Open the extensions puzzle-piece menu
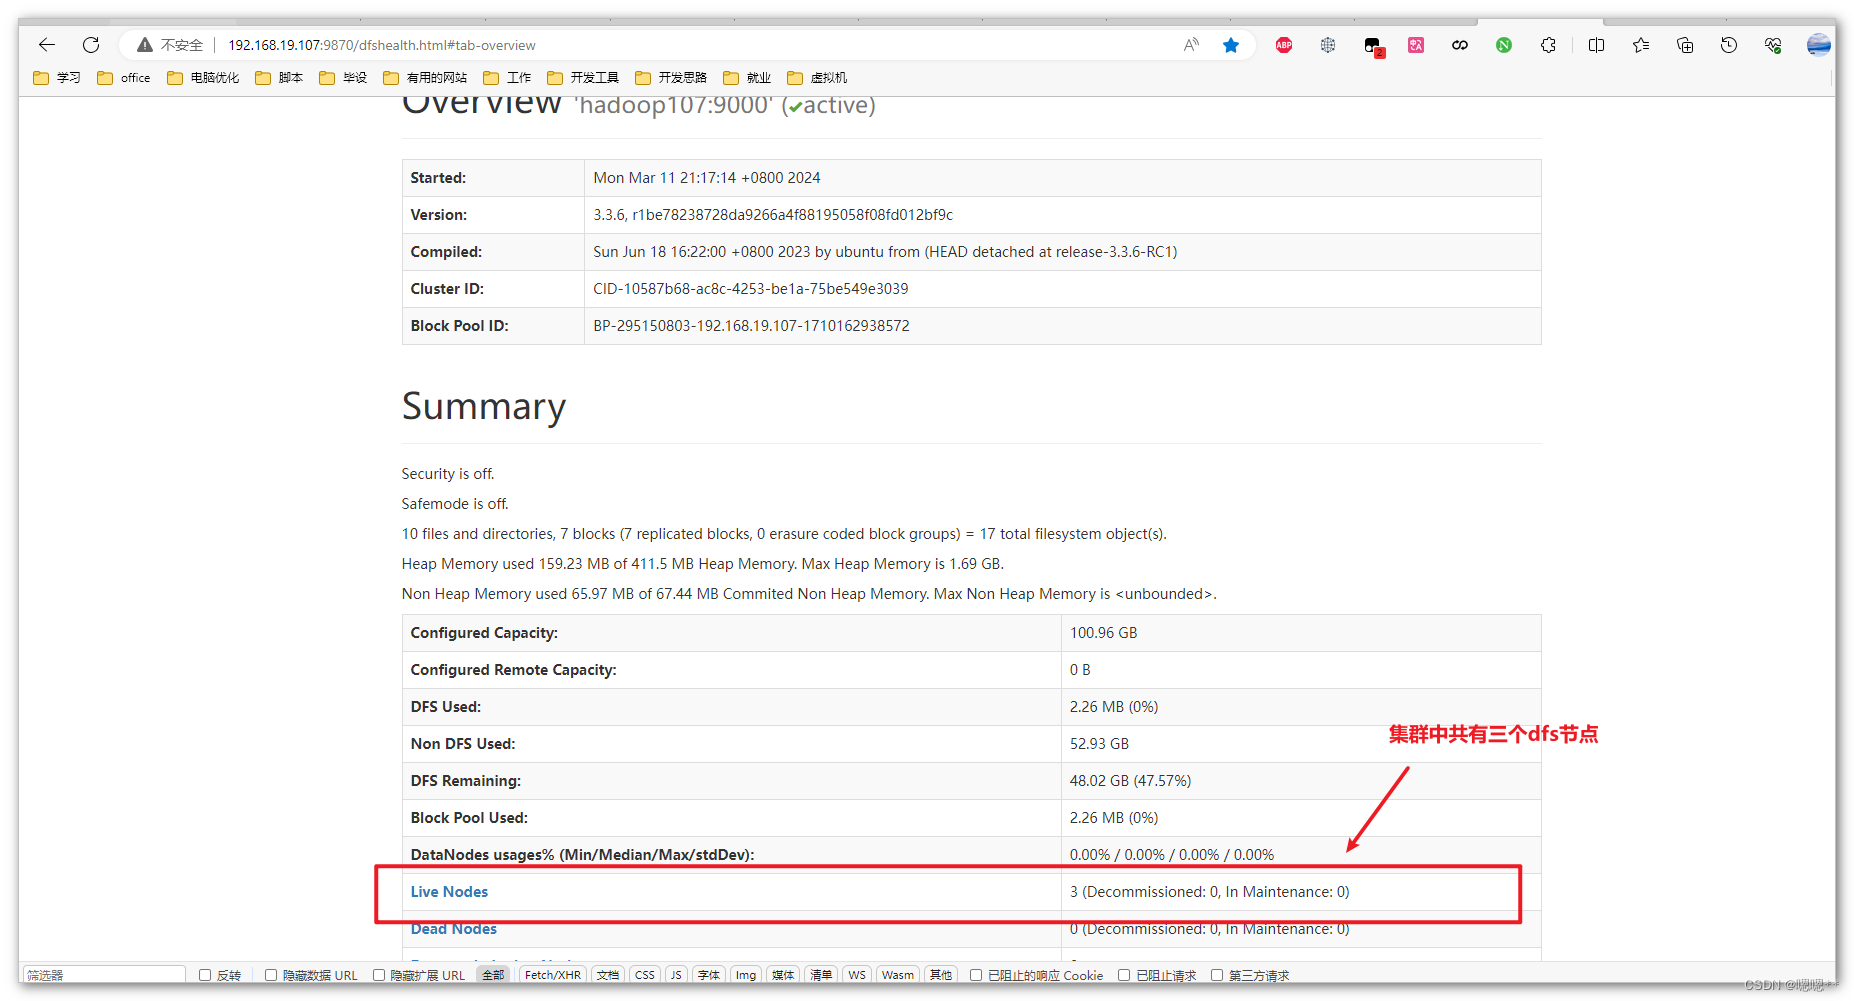Image resolution: width=1854 pixels, height=1001 pixels. pos(1548,45)
